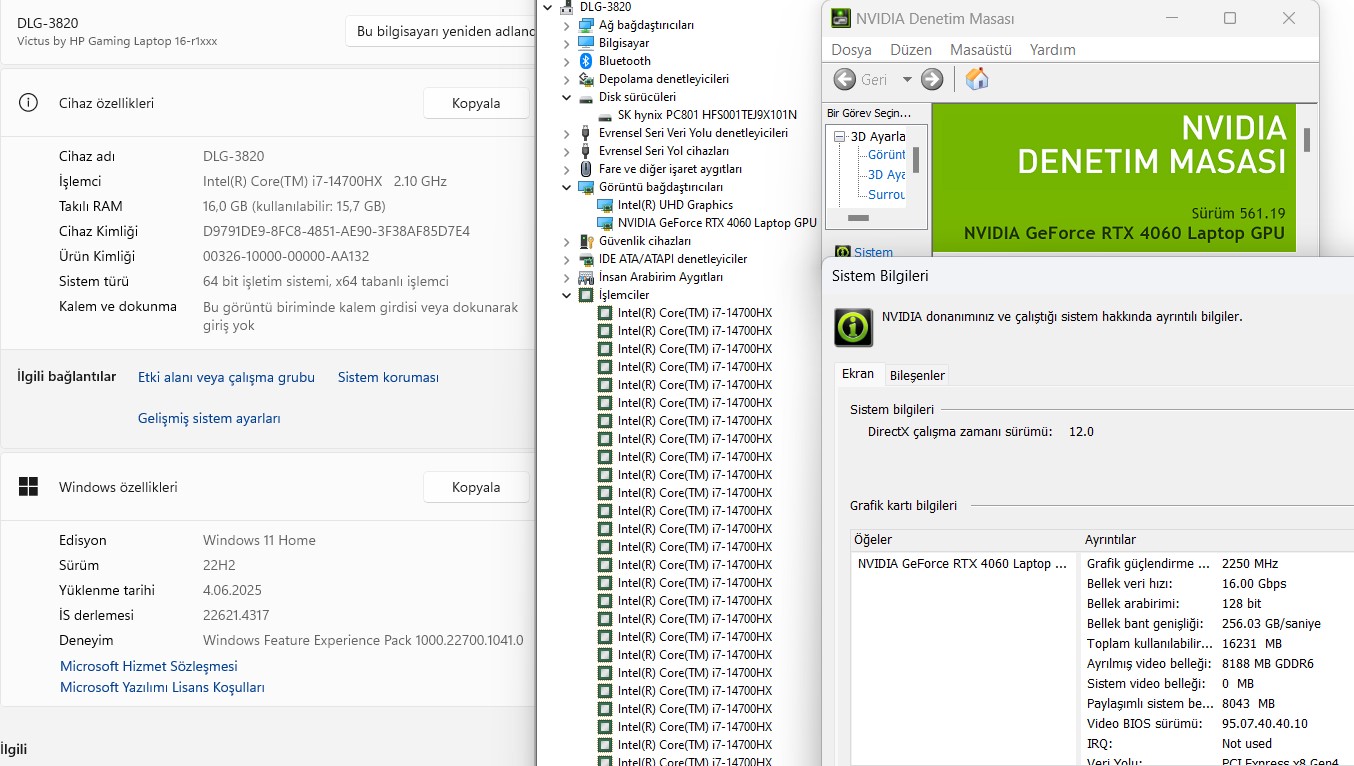Click the NVIDIA Control Panel forward arrow icon
The width and height of the screenshot is (1354, 766).
[x=932, y=79]
